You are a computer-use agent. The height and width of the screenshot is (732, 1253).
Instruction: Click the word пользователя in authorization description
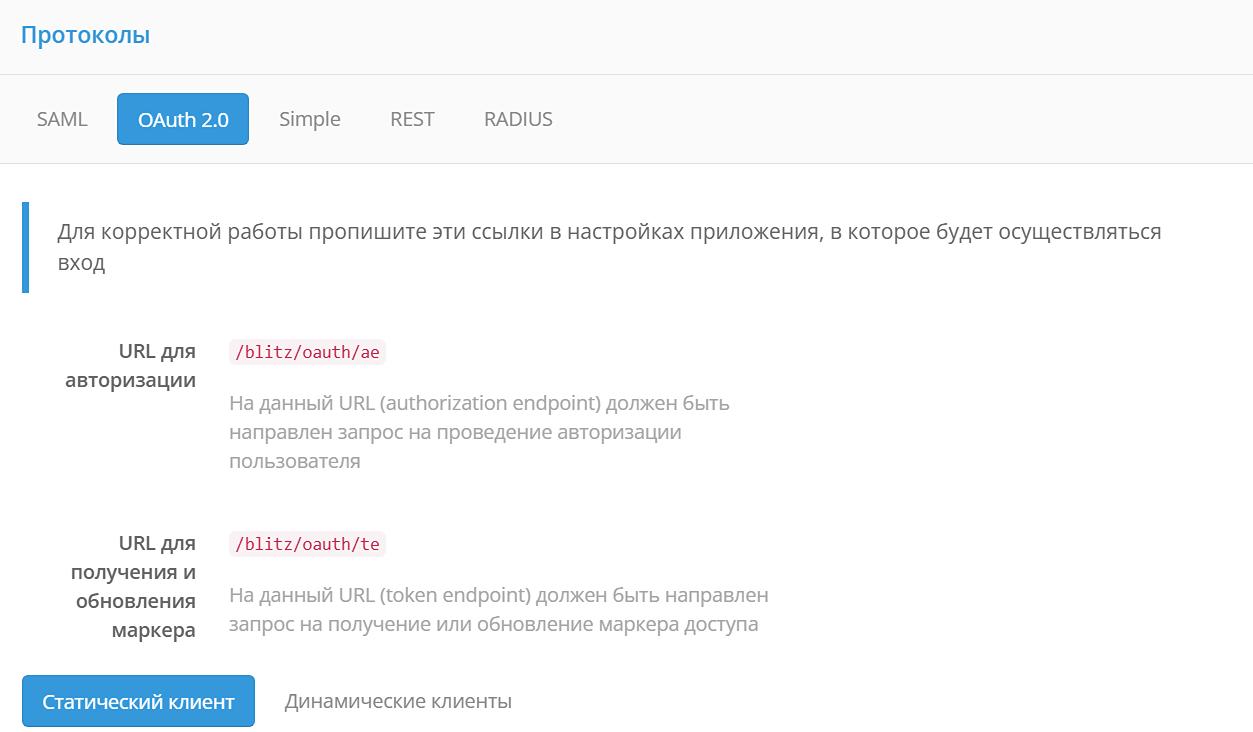click(294, 461)
